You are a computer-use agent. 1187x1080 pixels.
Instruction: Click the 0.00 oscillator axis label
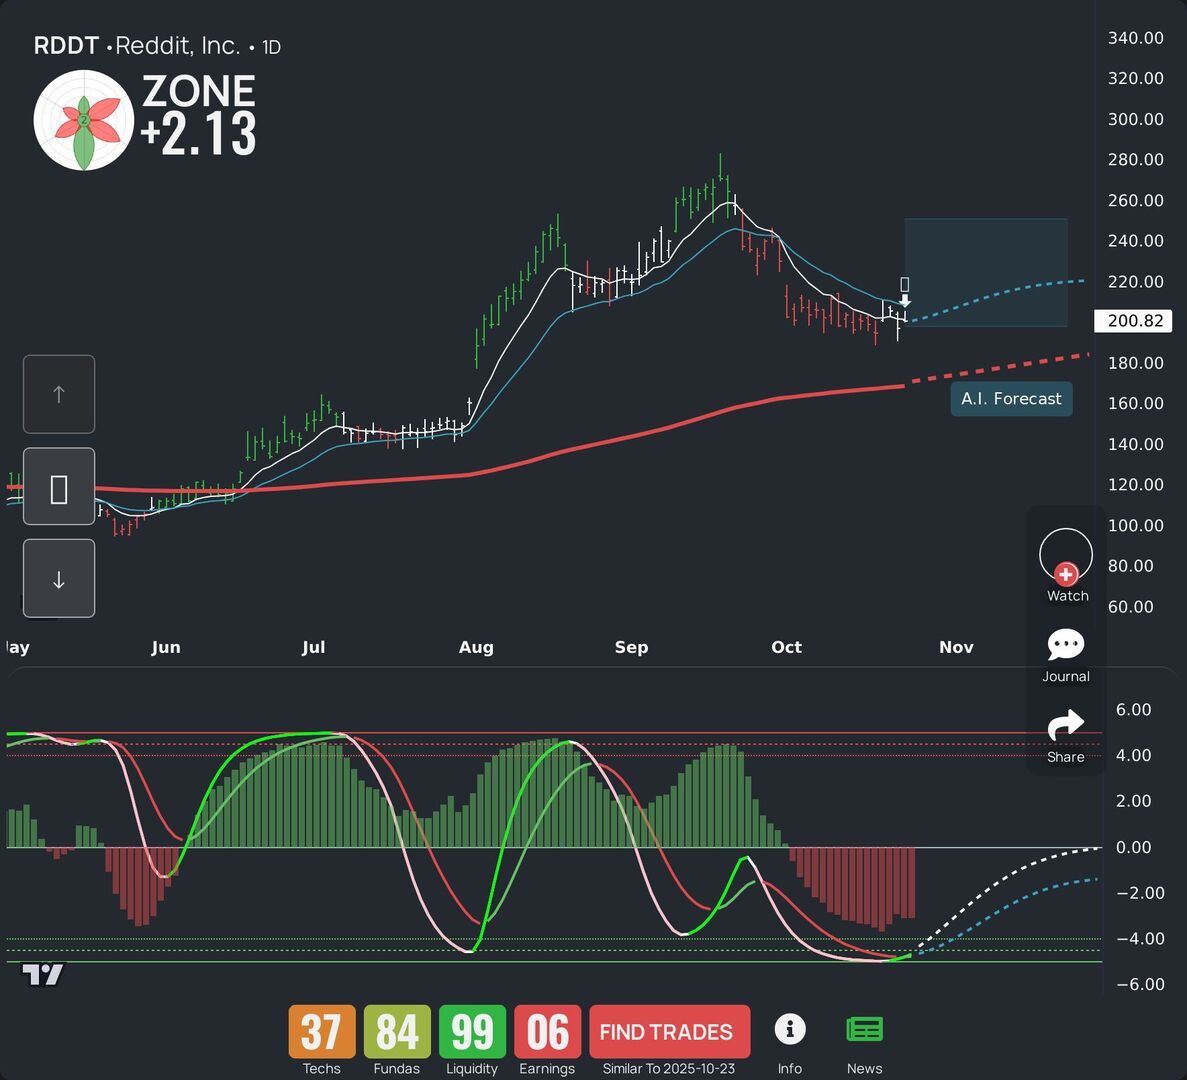tap(1133, 848)
